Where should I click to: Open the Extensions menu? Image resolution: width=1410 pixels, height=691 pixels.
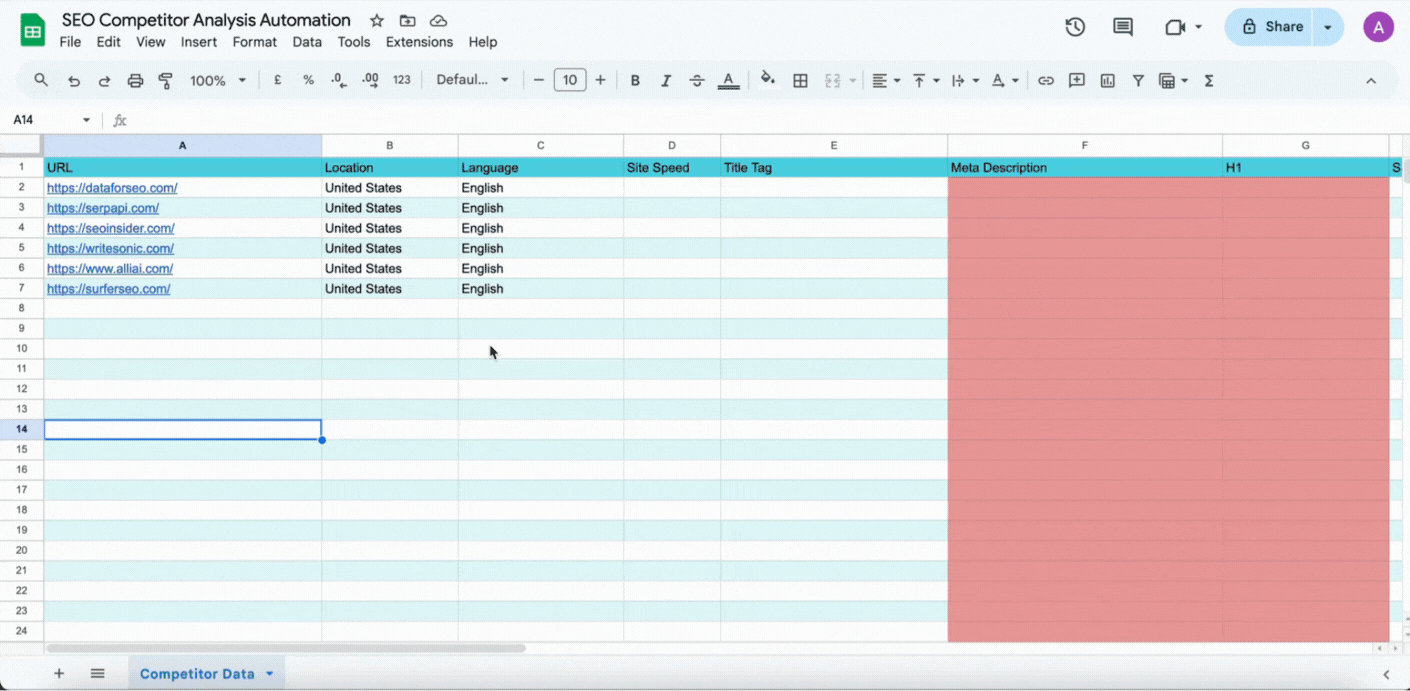click(419, 42)
